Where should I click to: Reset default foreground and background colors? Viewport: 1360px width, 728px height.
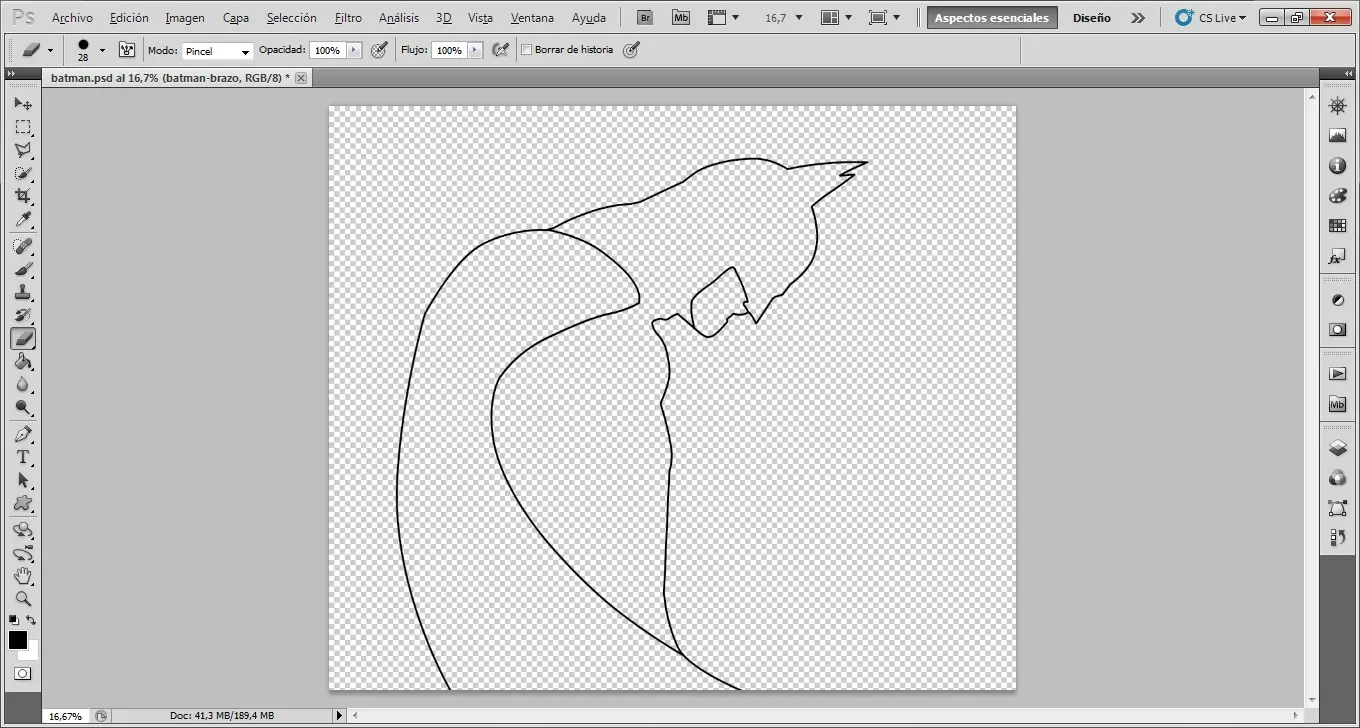[x=14, y=620]
